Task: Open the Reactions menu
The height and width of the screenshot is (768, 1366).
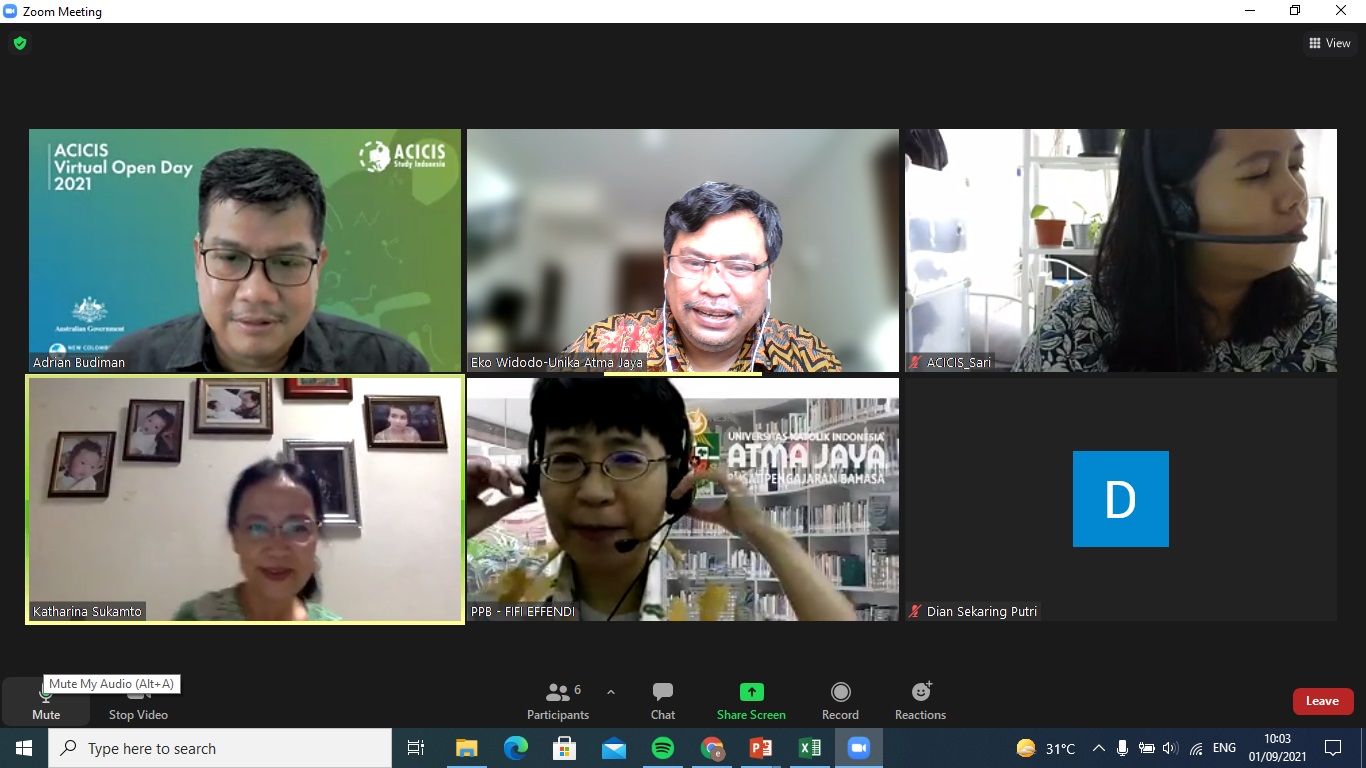Action: pyautogui.click(x=920, y=701)
